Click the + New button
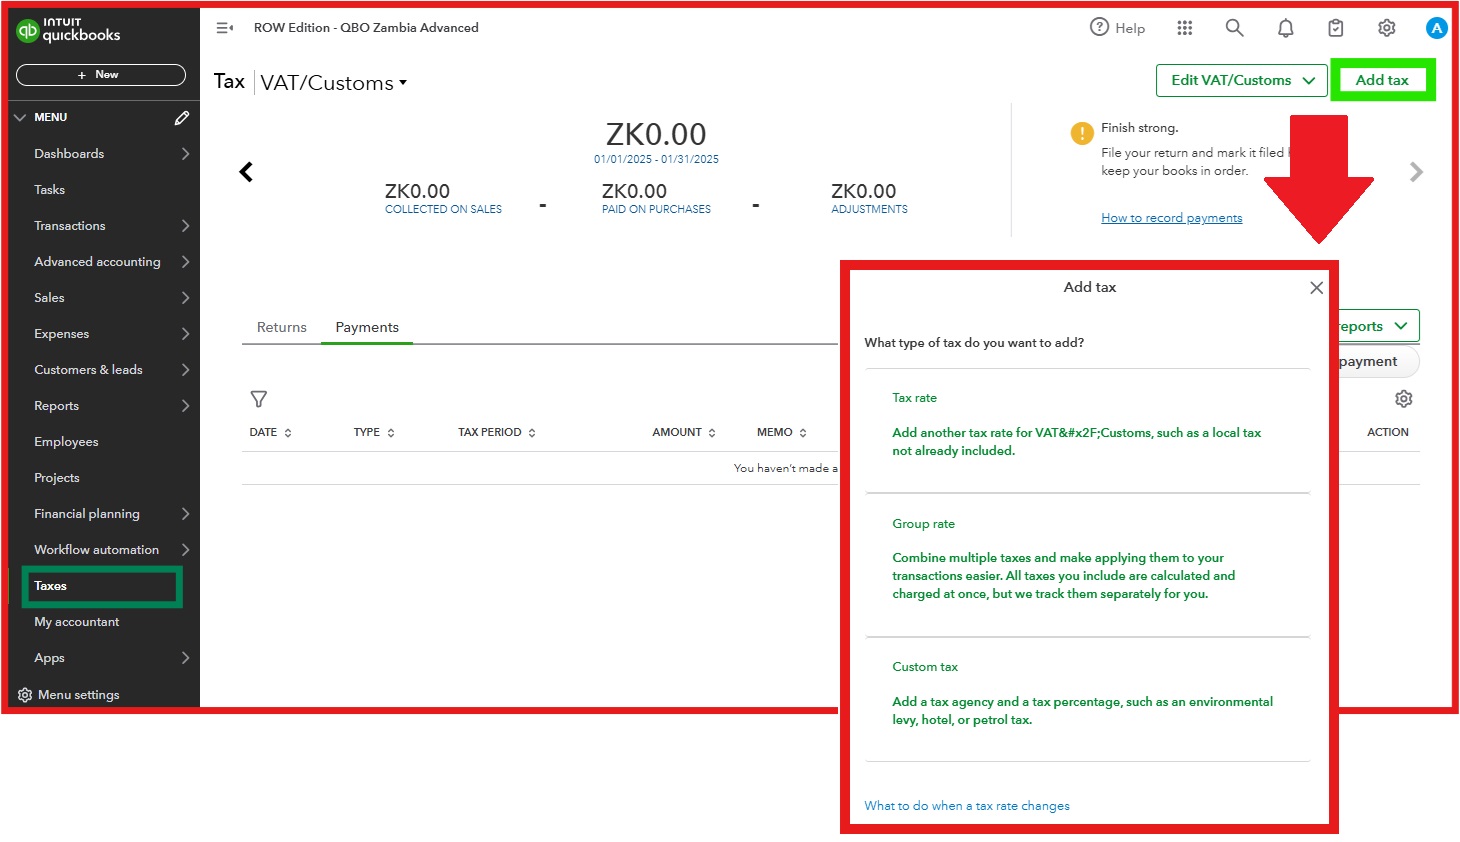Viewport: 1460px width, 842px height. [x=101, y=75]
